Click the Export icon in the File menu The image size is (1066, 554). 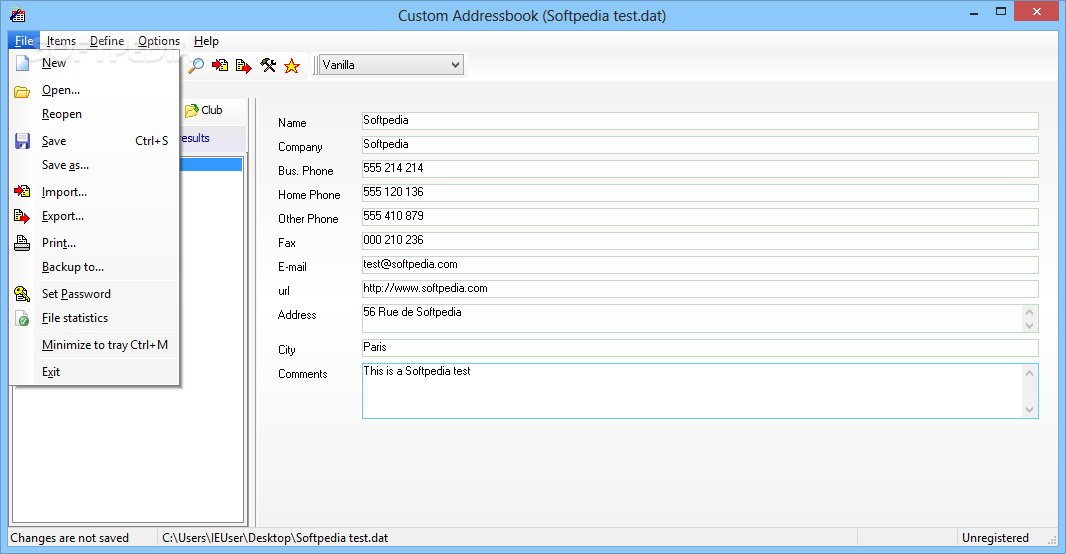tap(22, 216)
